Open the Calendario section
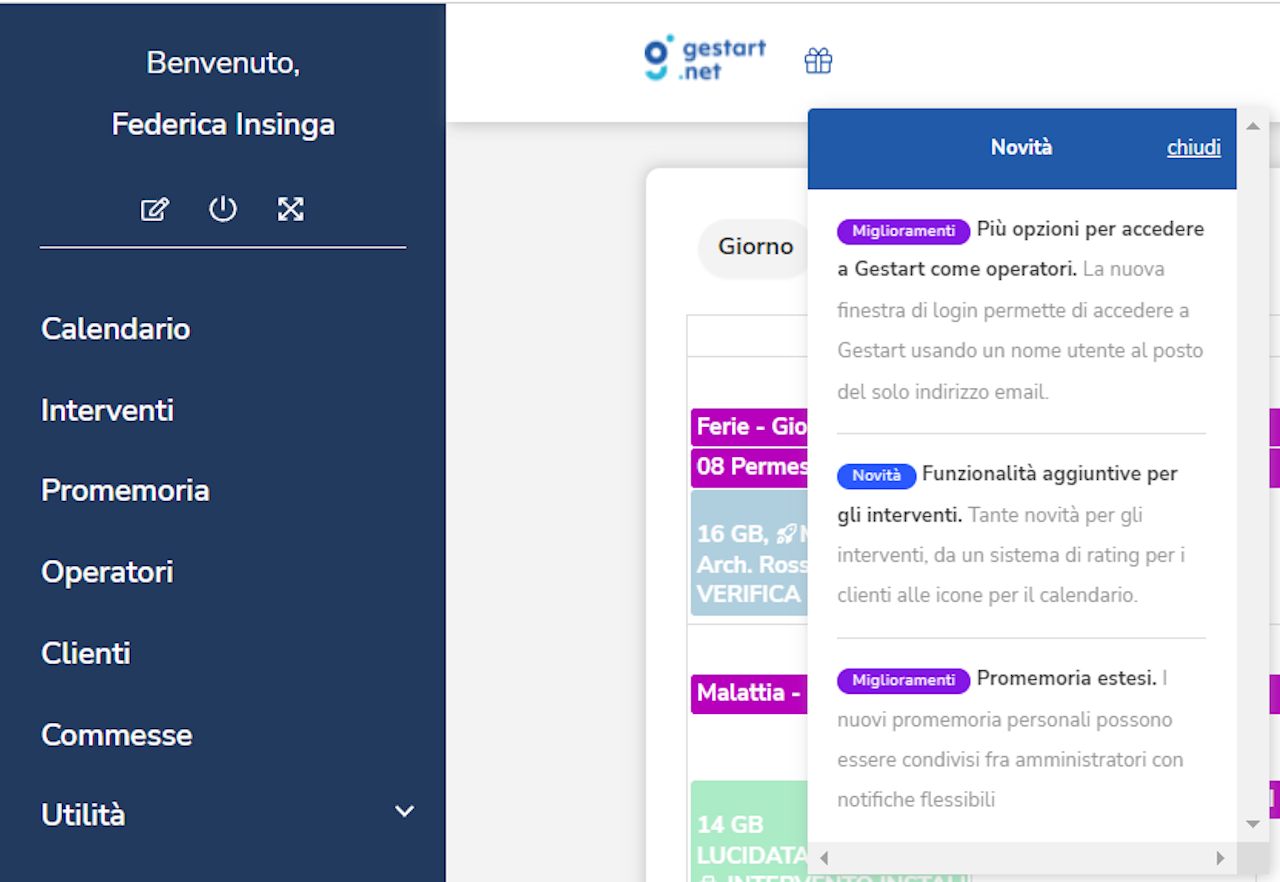This screenshot has width=1280, height=882. pos(115,328)
